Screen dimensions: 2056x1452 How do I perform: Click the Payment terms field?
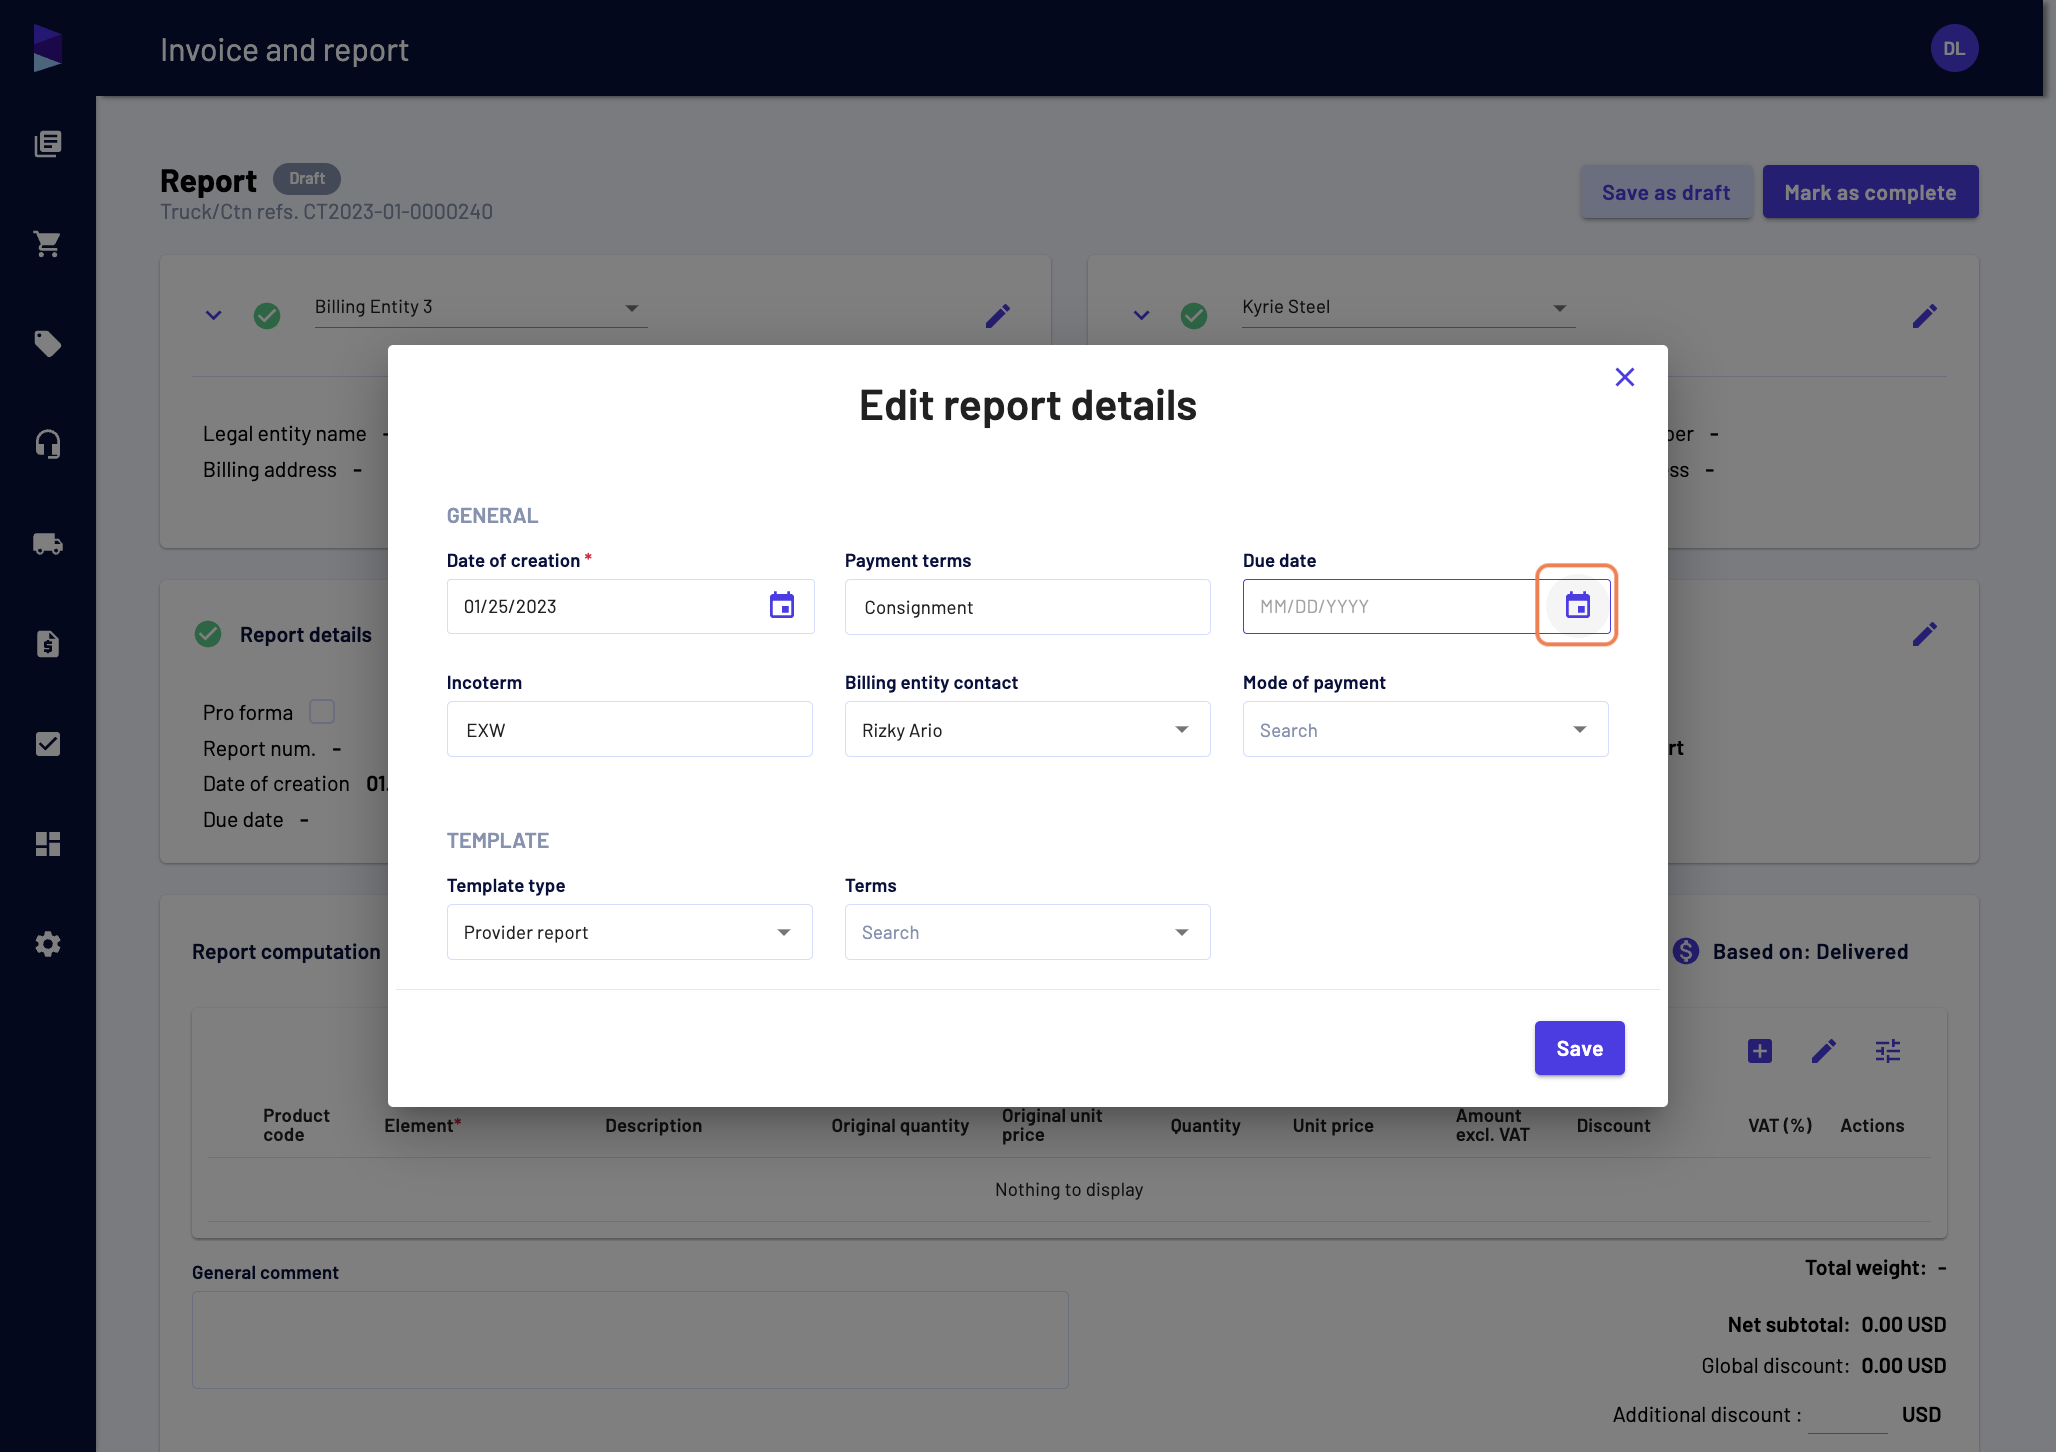(x=1027, y=607)
